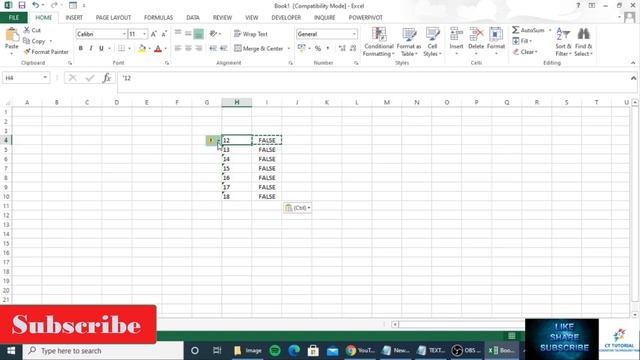Select column H header

pos(237,102)
